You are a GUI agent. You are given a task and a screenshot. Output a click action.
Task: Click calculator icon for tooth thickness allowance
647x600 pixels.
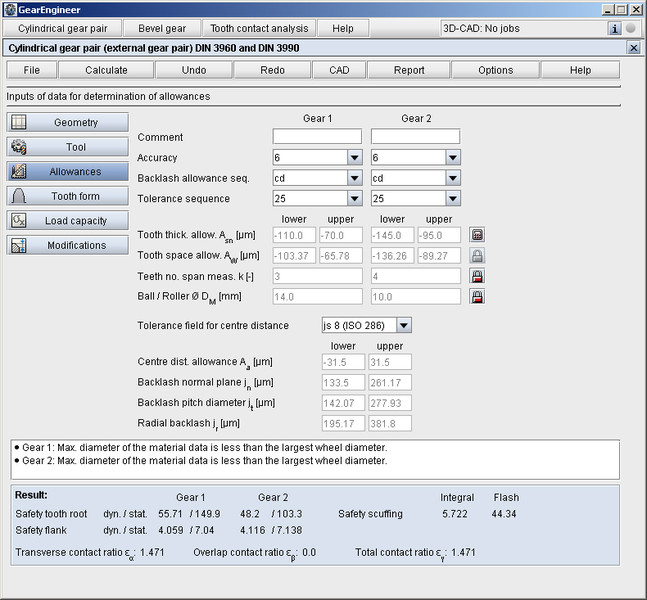478,236
